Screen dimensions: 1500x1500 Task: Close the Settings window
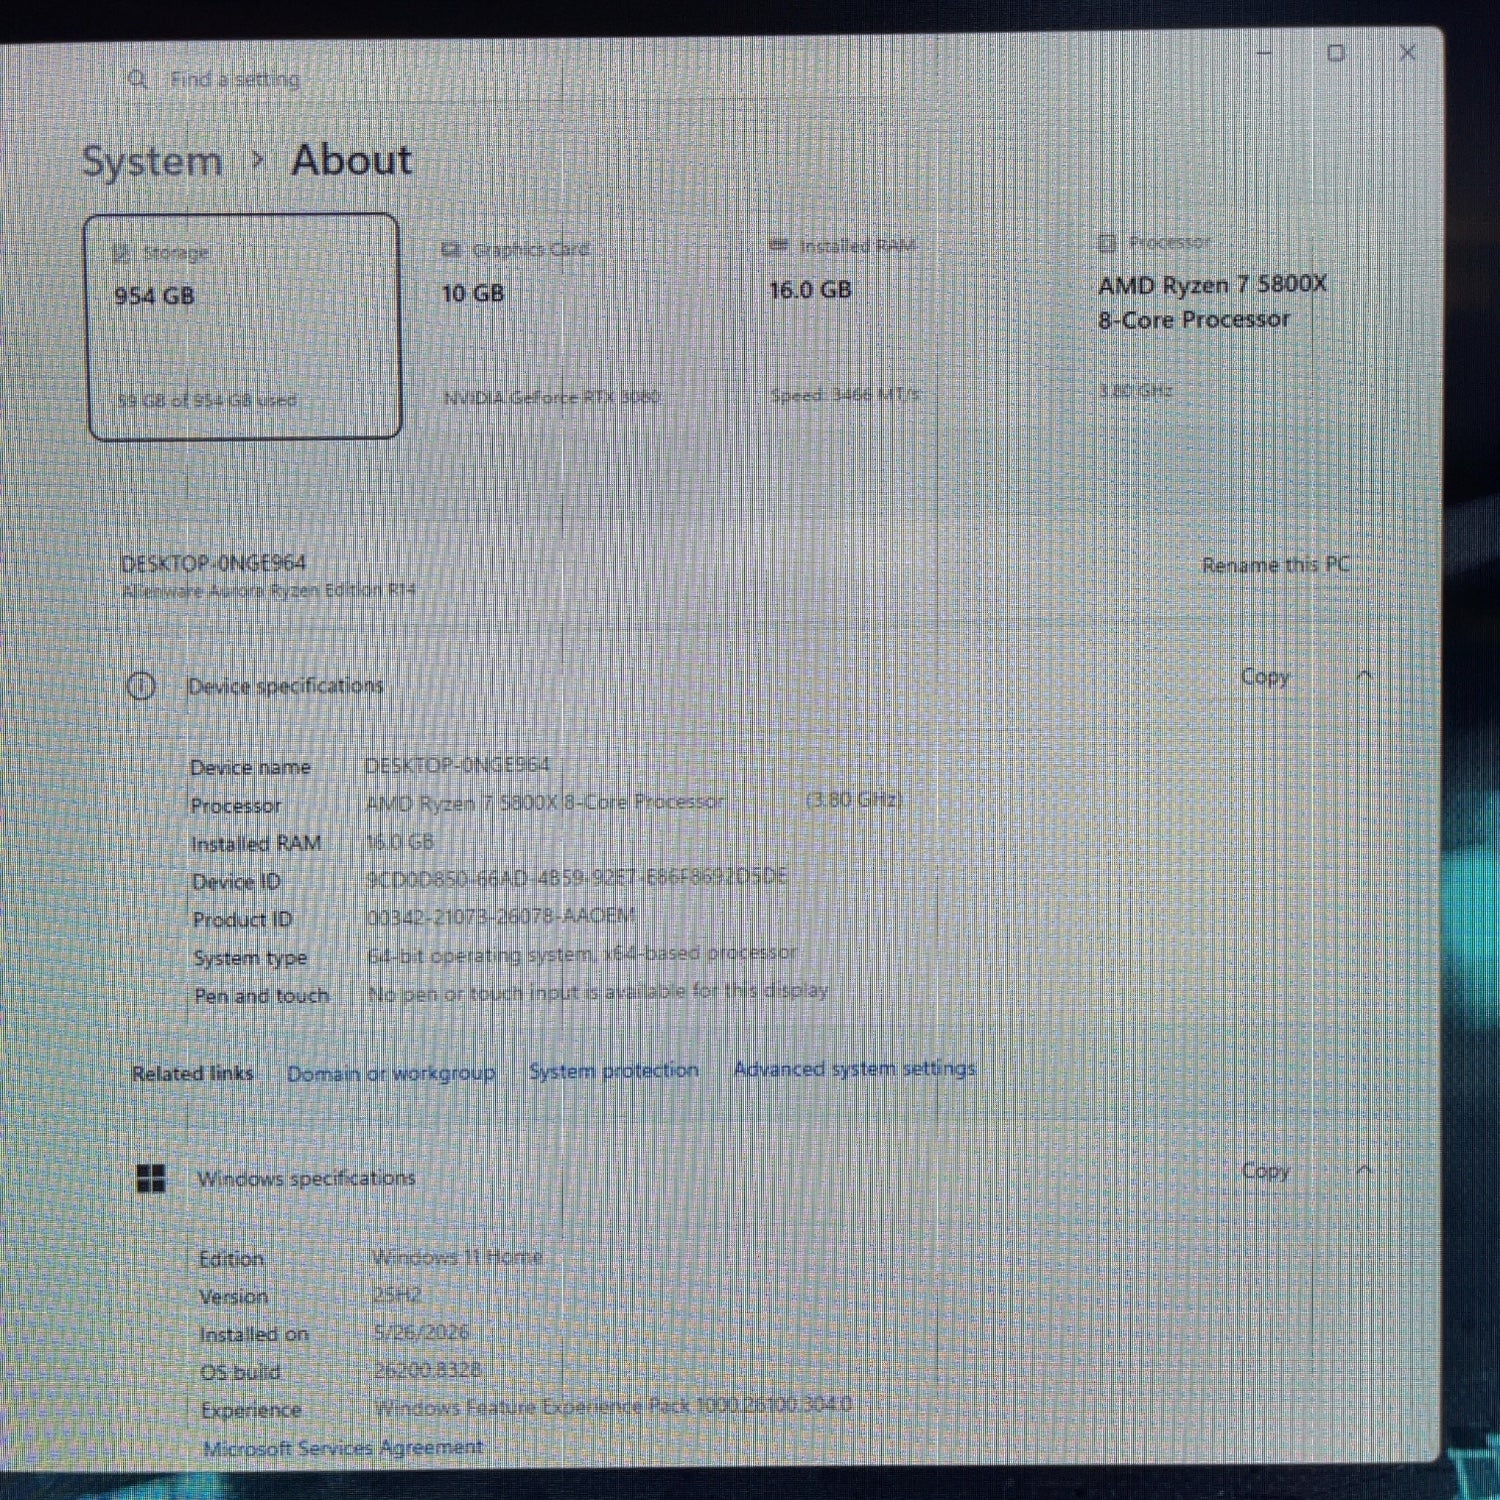(1407, 52)
